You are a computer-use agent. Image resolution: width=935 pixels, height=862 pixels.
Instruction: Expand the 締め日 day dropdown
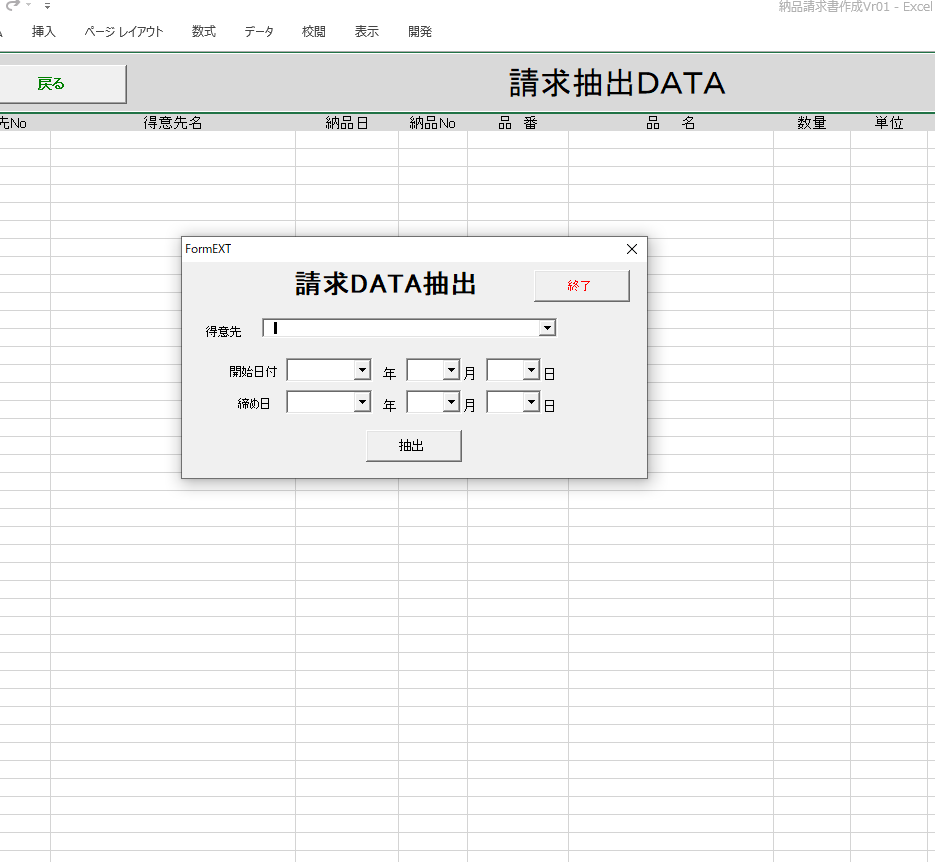531,402
